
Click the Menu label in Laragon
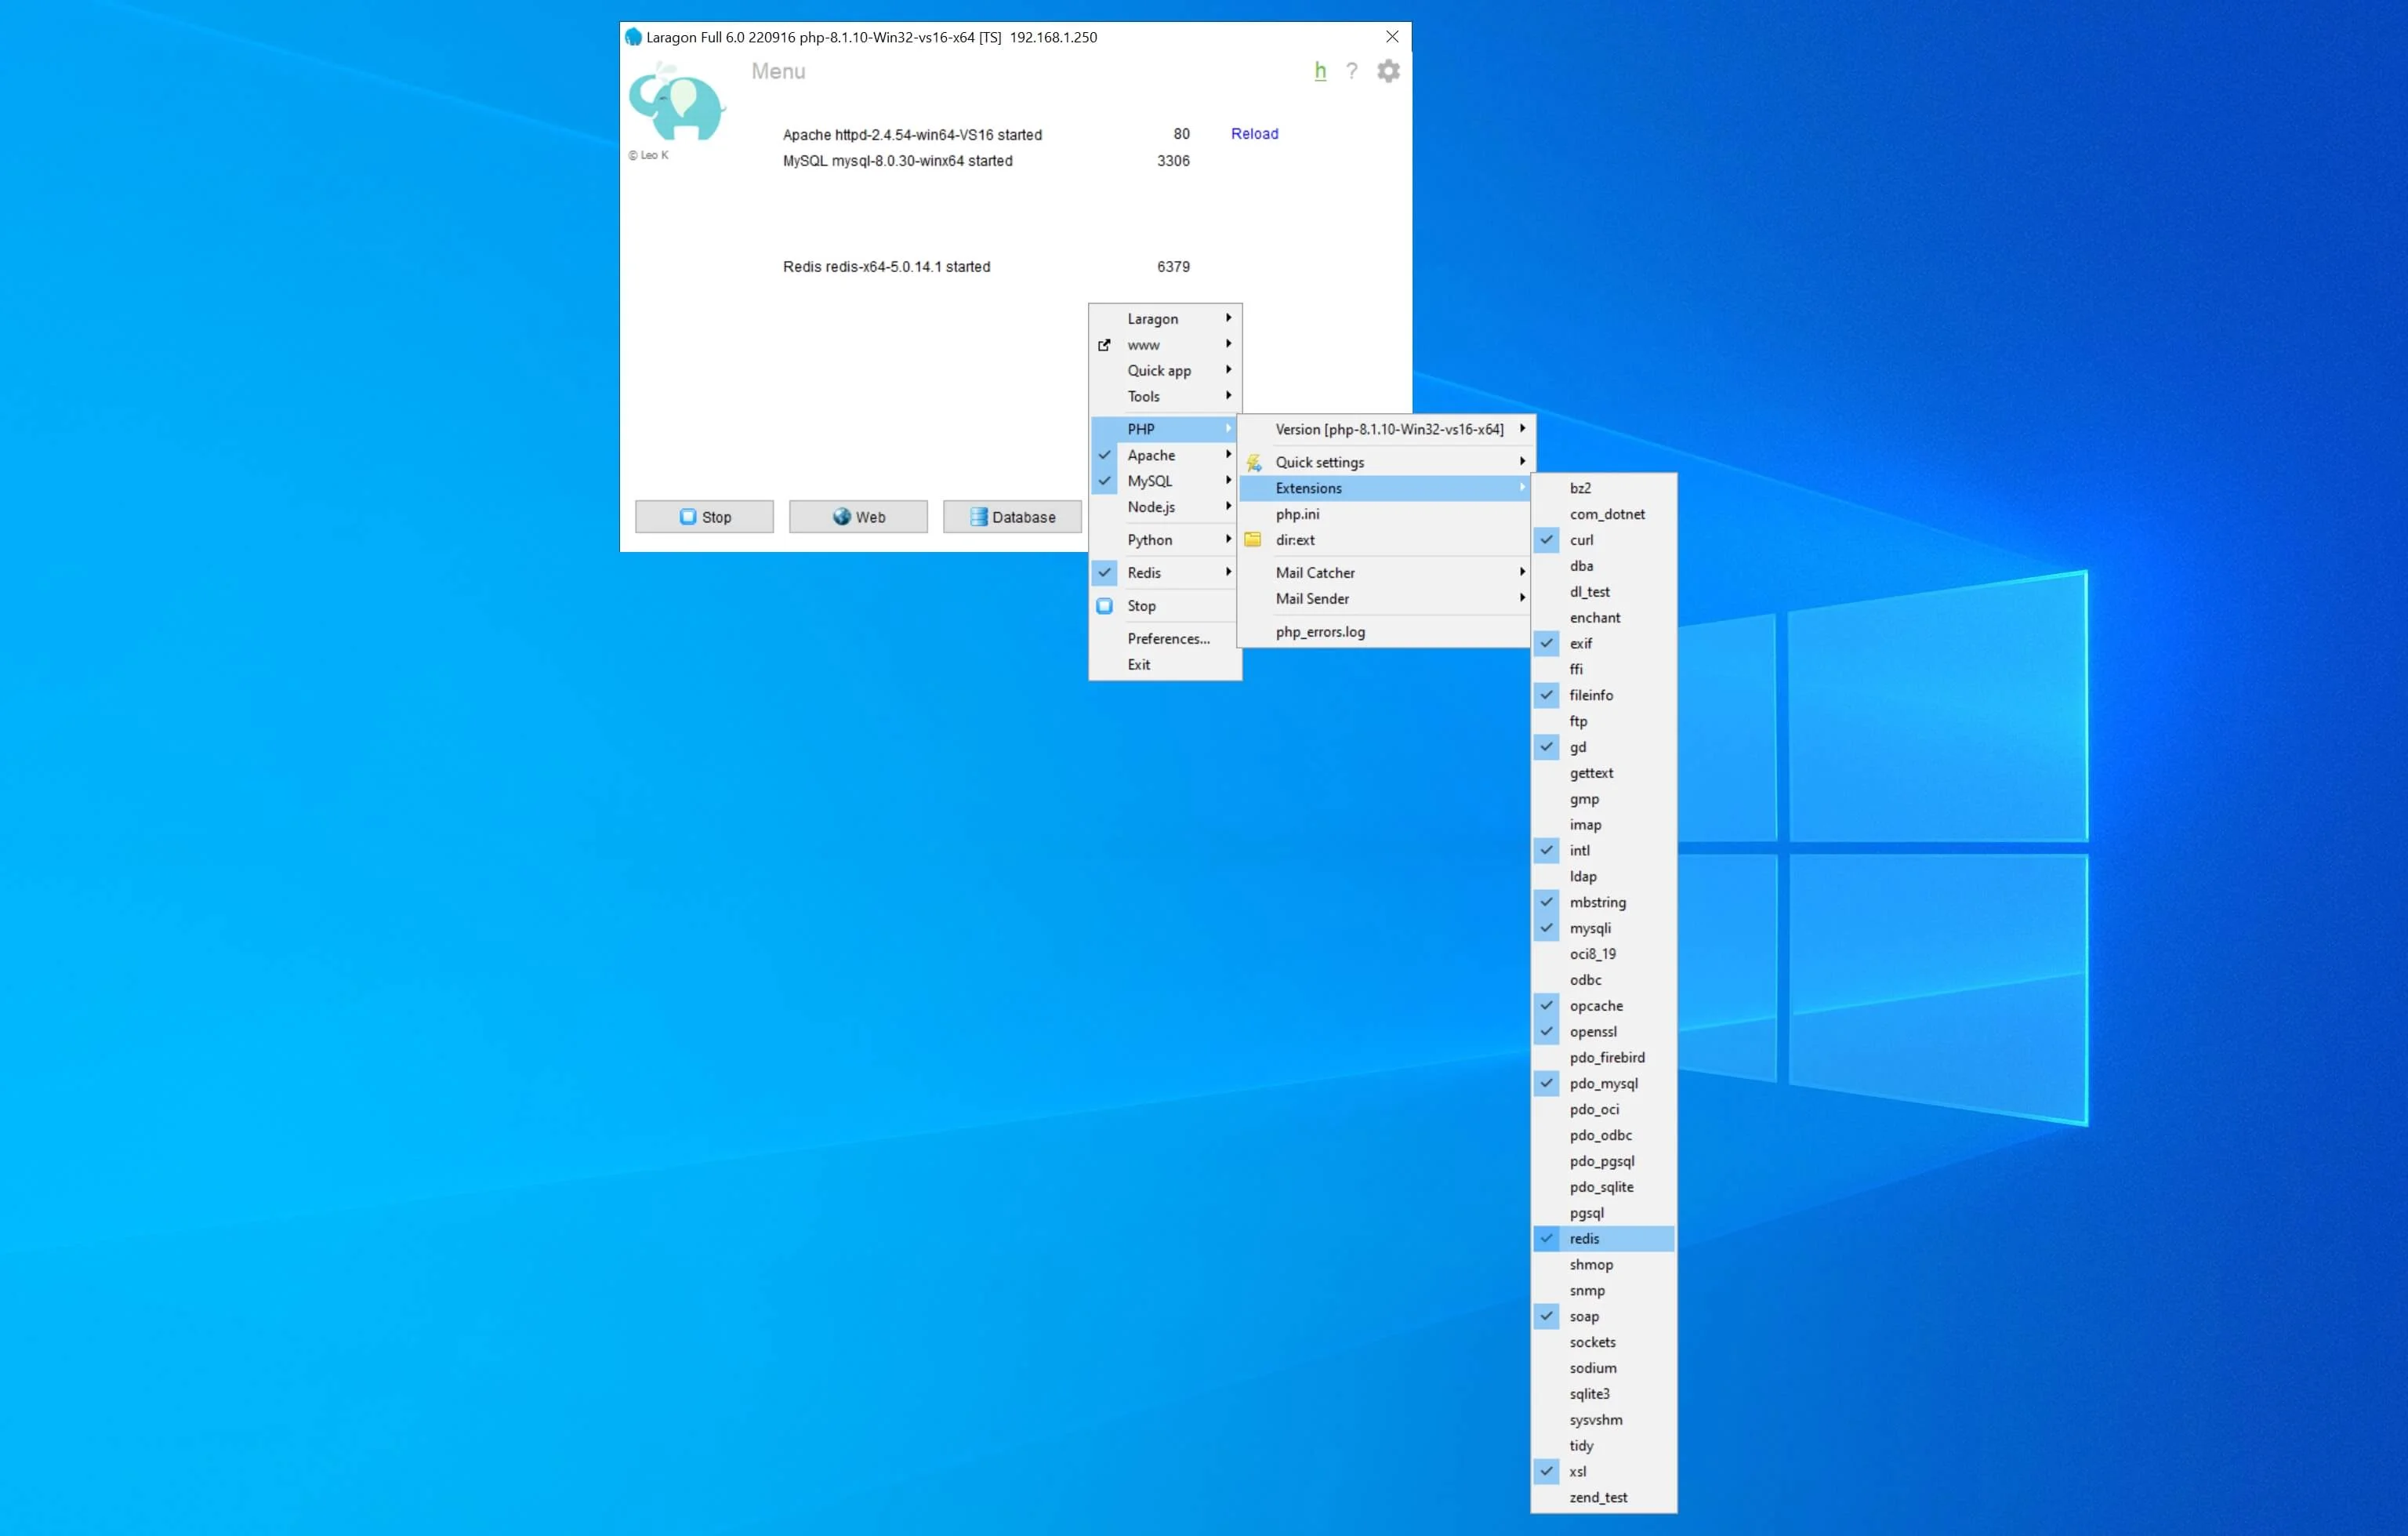click(778, 72)
